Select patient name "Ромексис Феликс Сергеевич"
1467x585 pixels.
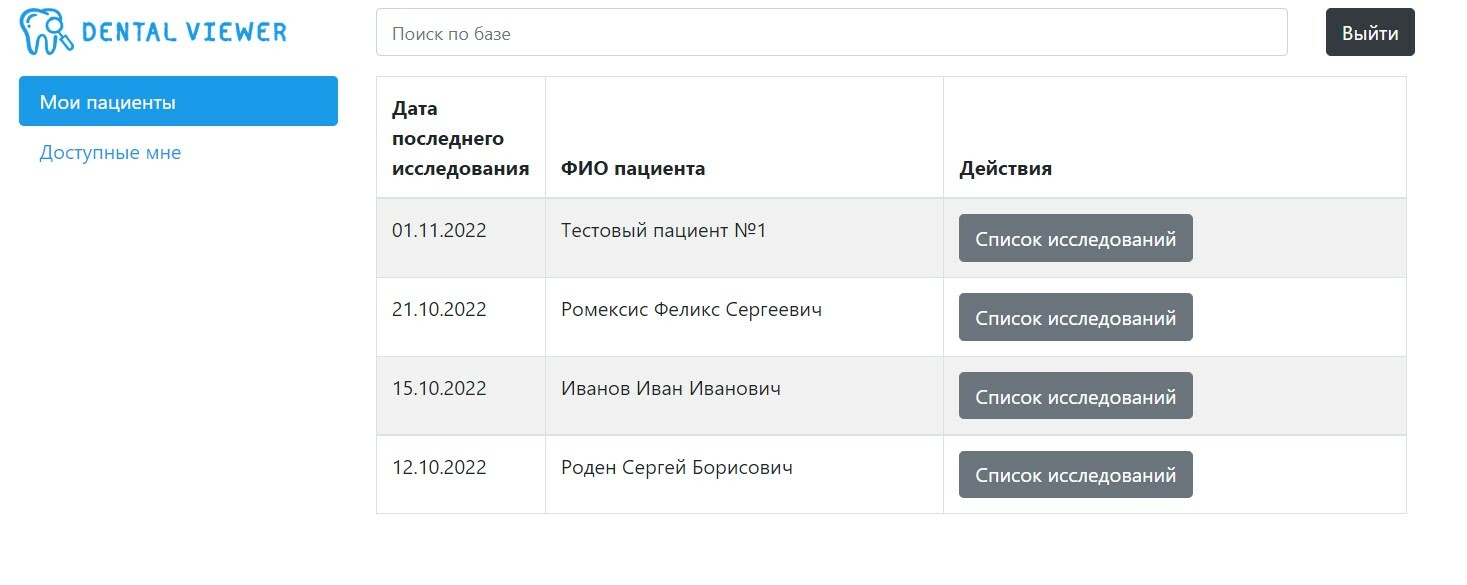691,310
